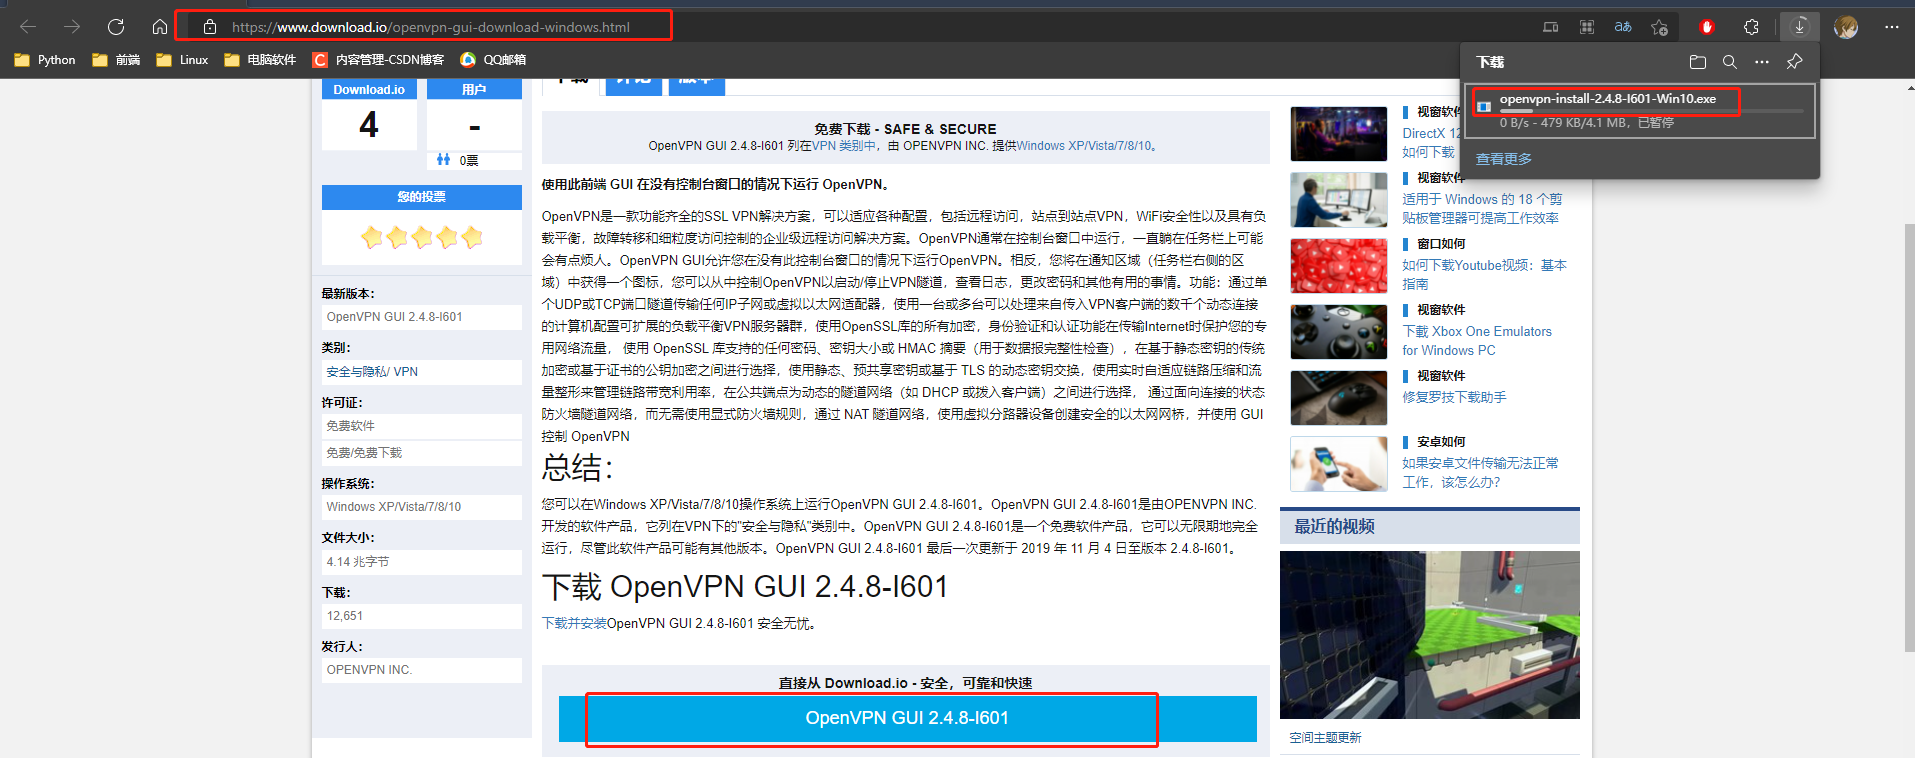Open the user profile avatar
Screen dimensions: 1915x758
point(1846,27)
